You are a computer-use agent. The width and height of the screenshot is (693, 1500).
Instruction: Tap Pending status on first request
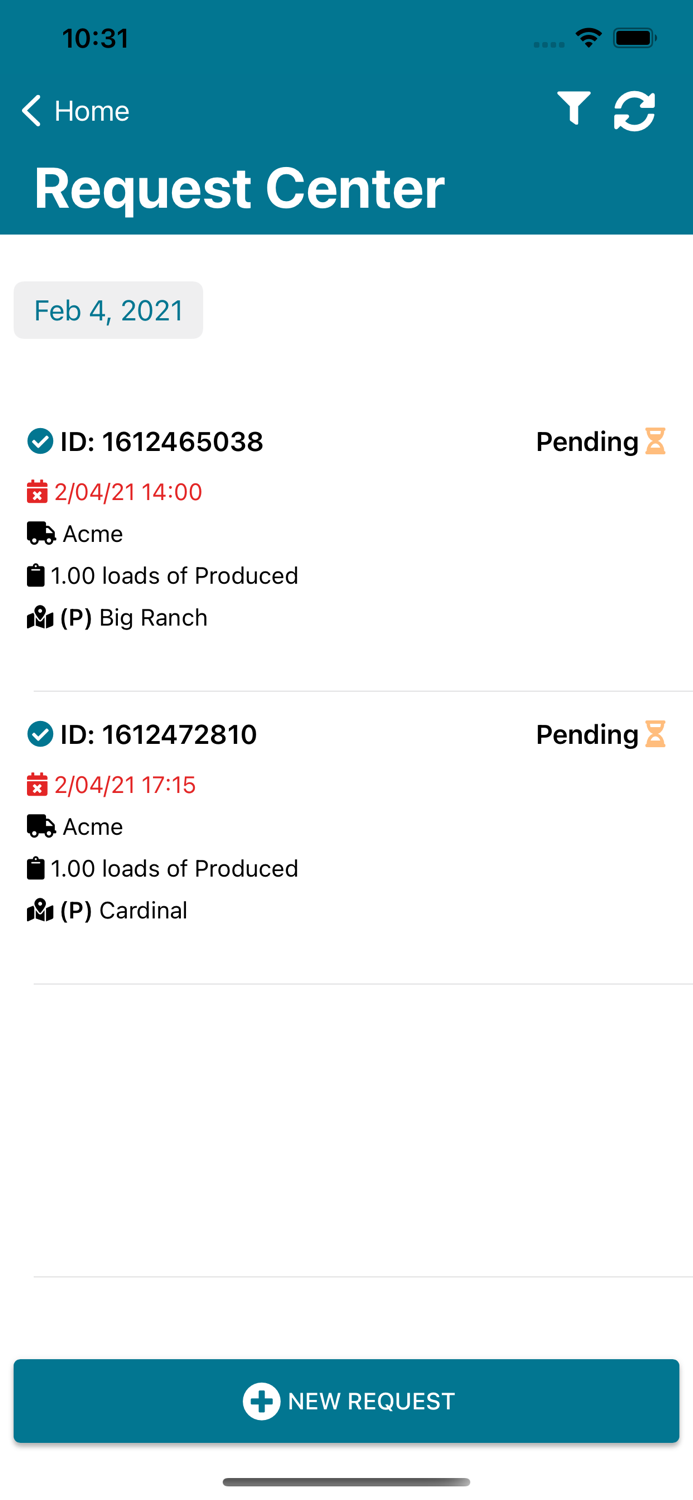587,442
